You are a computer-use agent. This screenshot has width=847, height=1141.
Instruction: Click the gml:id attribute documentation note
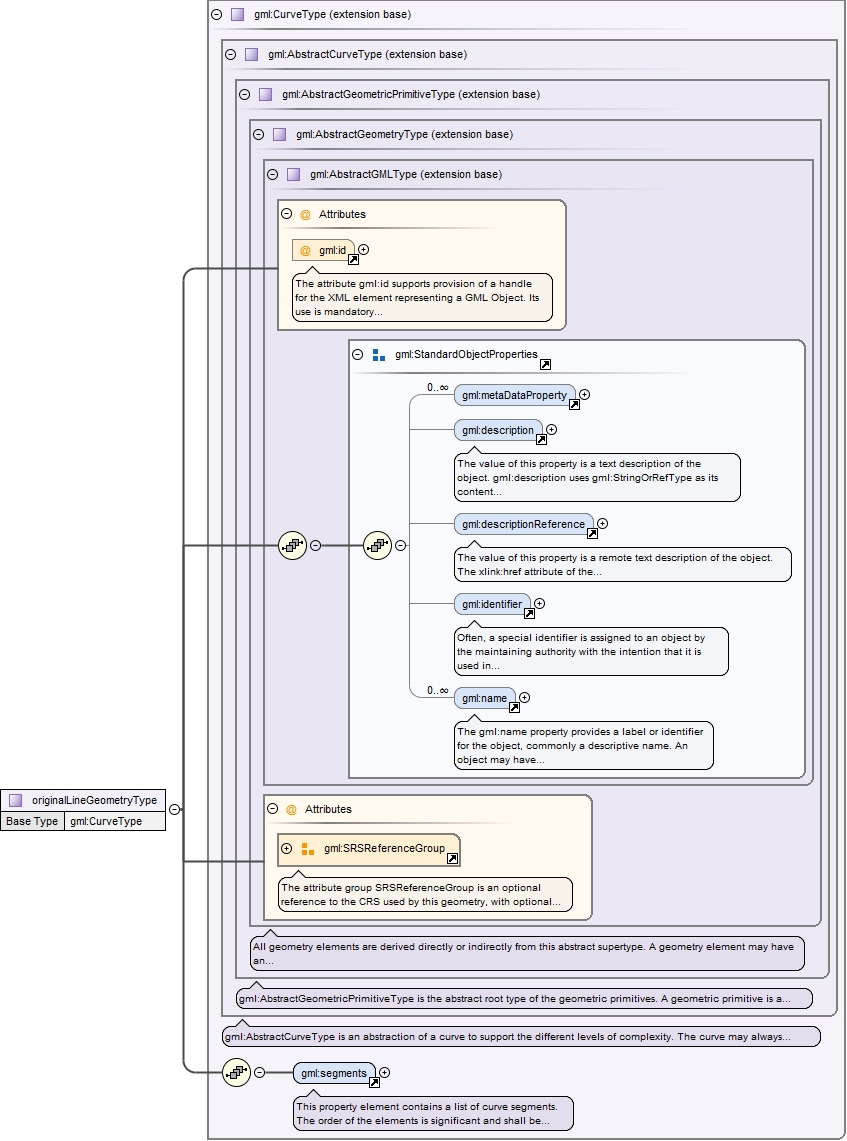pyautogui.click(x=423, y=298)
